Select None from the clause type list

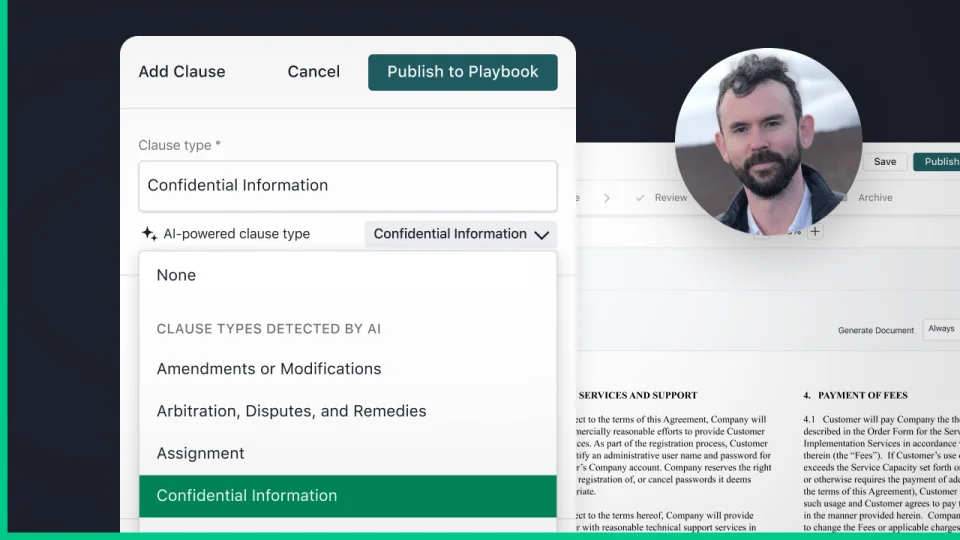pyautogui.click(x=176, y=275)
